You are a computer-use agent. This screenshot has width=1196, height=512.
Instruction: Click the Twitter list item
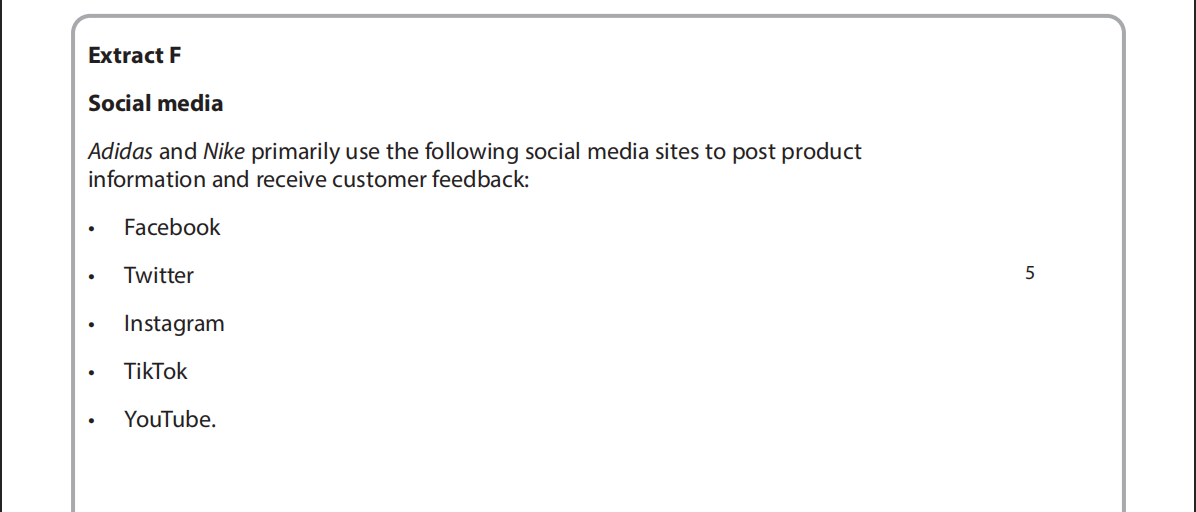point(159,276)
